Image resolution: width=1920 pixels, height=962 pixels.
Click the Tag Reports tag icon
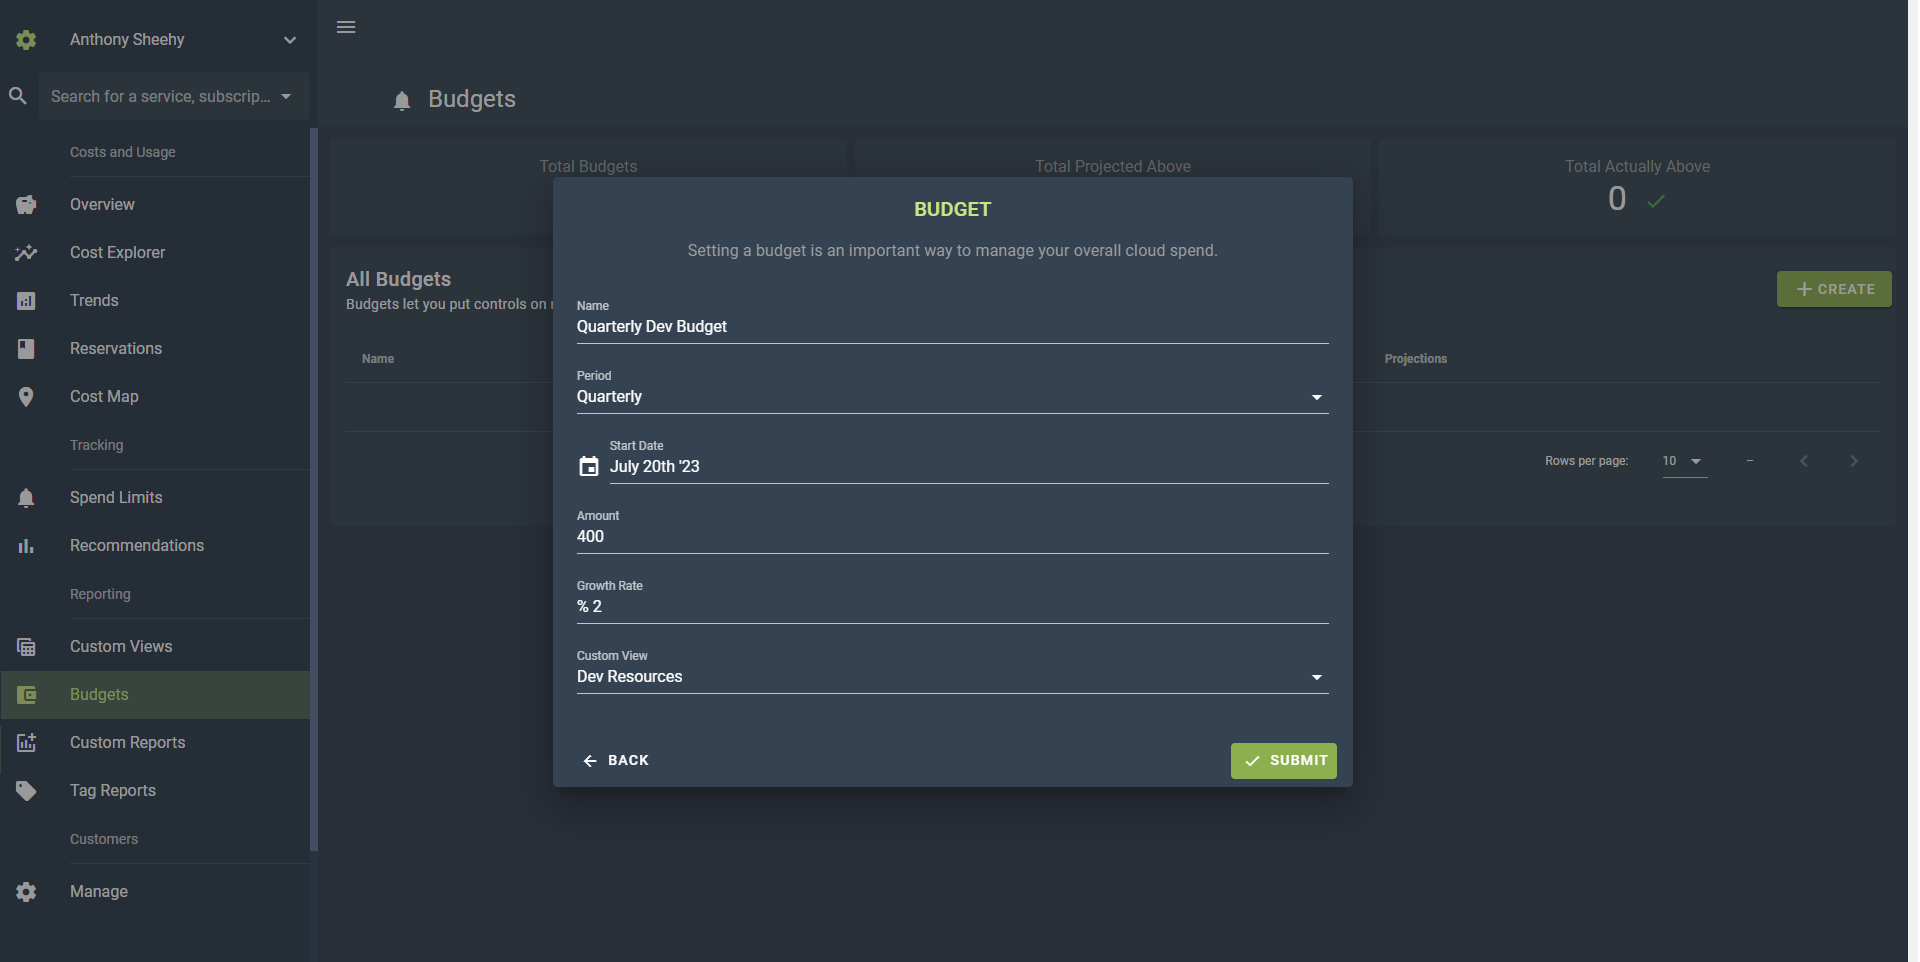(26, 791)
